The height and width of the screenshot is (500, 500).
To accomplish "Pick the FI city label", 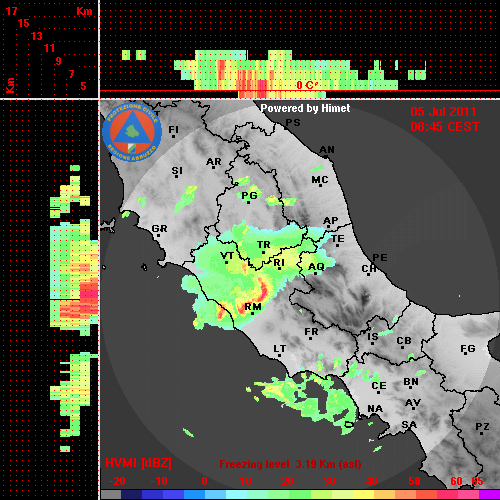I will [173, 129].
